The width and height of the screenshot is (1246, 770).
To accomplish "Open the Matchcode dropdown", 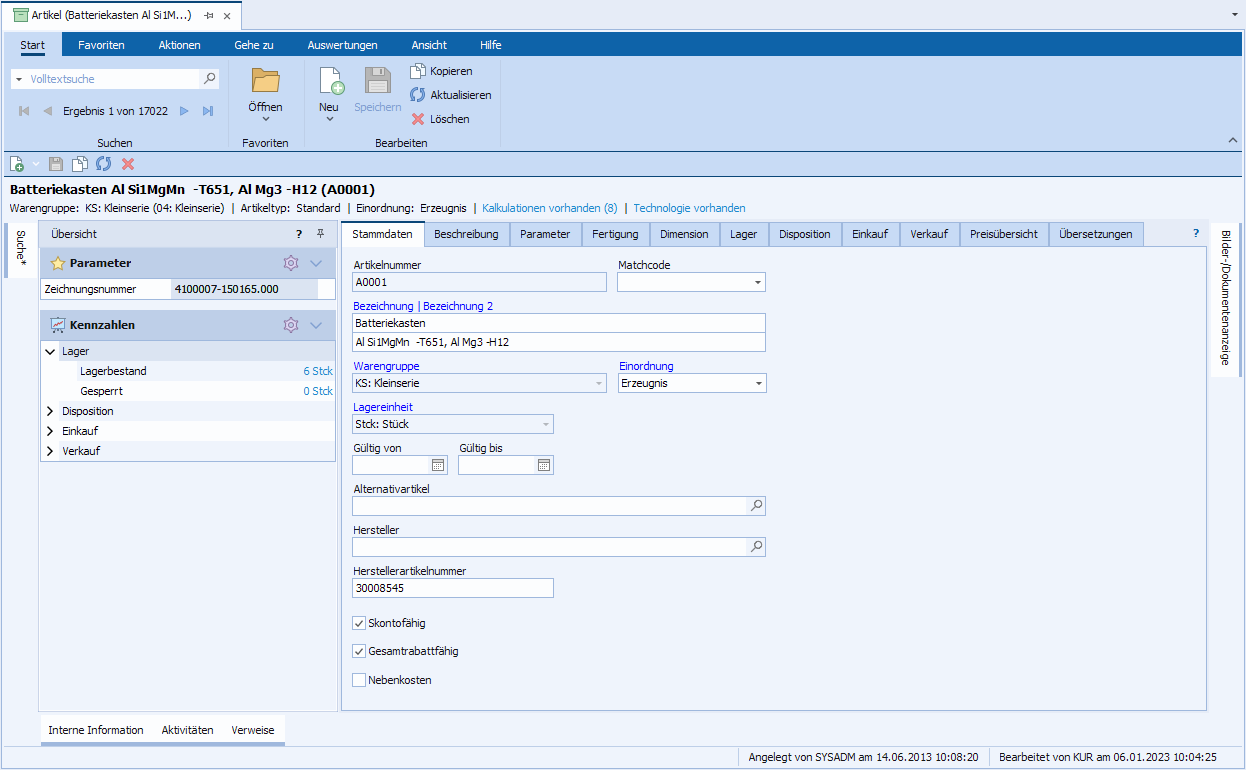I will coord(757,283).
